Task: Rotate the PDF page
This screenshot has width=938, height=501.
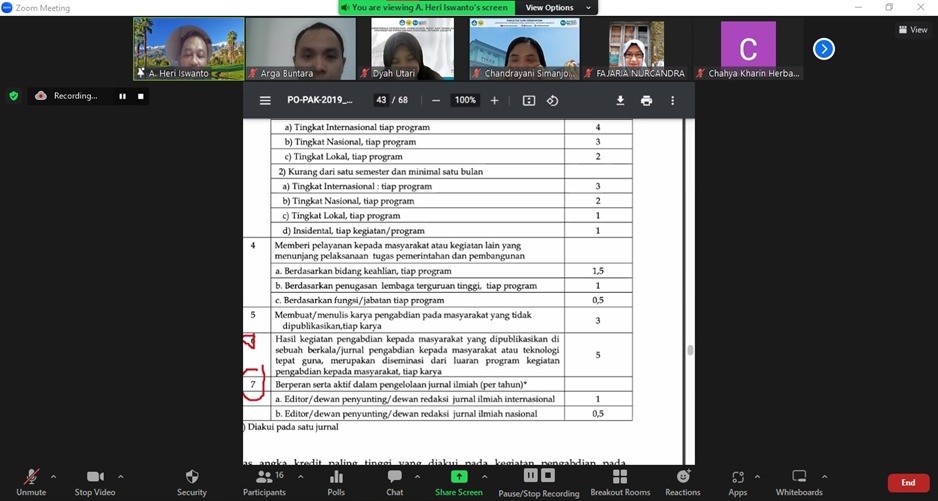Action: pyautogui.click(x=552, y=100)
